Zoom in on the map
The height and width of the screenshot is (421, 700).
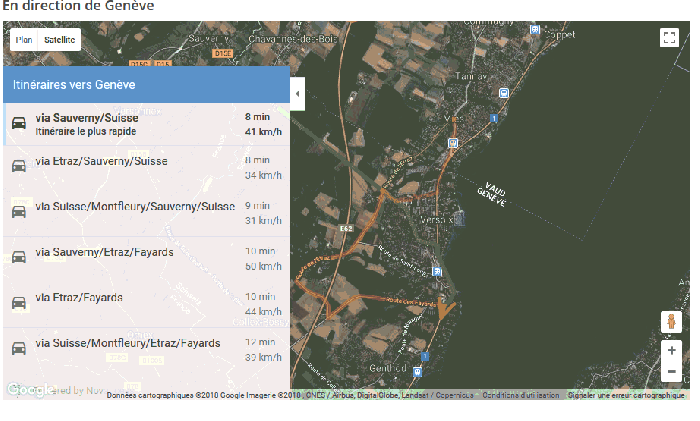click(671, 350)
